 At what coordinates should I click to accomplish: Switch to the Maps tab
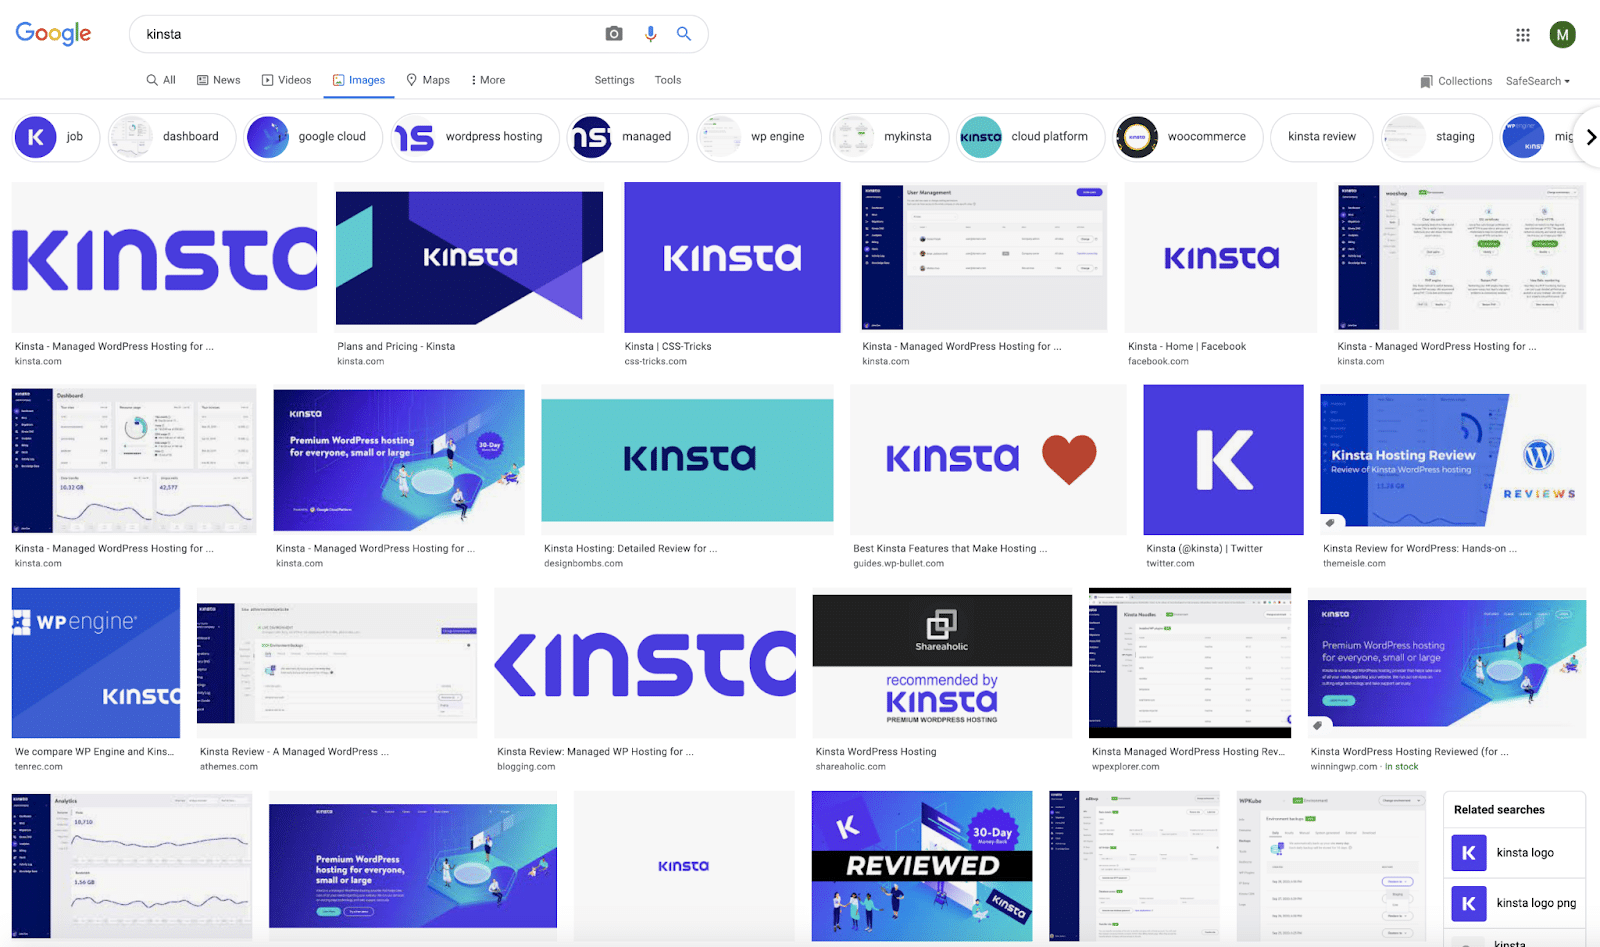click(x=428, y=79)
